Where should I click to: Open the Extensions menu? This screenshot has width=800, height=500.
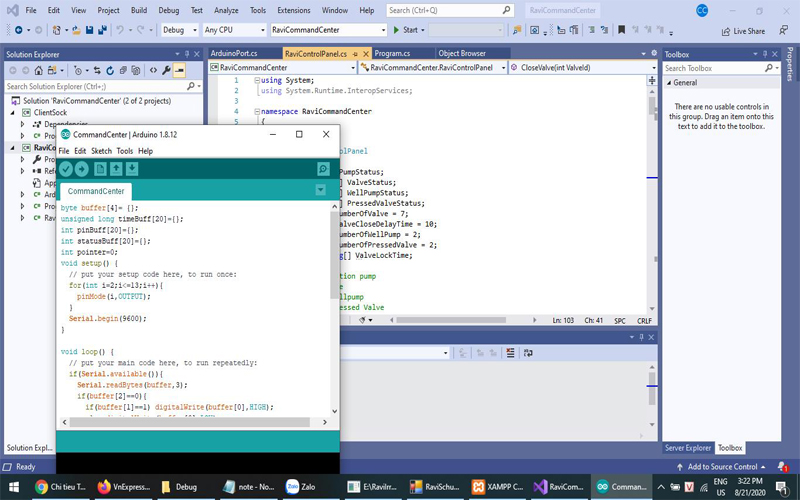click(x=293, y=10)
